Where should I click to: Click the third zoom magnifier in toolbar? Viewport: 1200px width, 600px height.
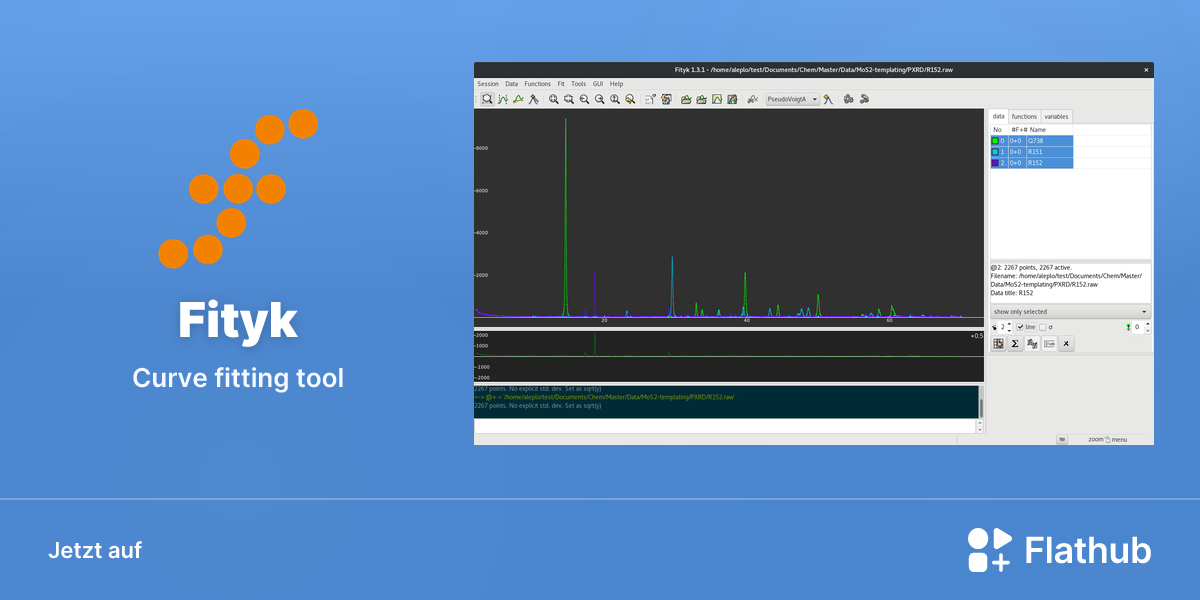[x=584, y=99]
